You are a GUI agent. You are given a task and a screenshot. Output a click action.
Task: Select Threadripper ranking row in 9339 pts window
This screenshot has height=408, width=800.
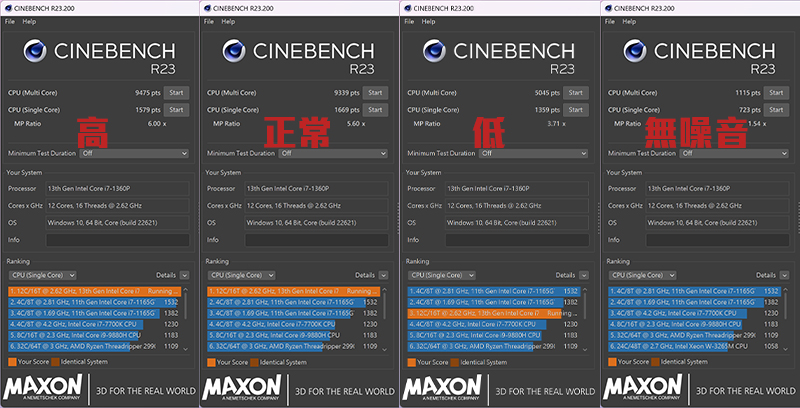coord(293,346)
